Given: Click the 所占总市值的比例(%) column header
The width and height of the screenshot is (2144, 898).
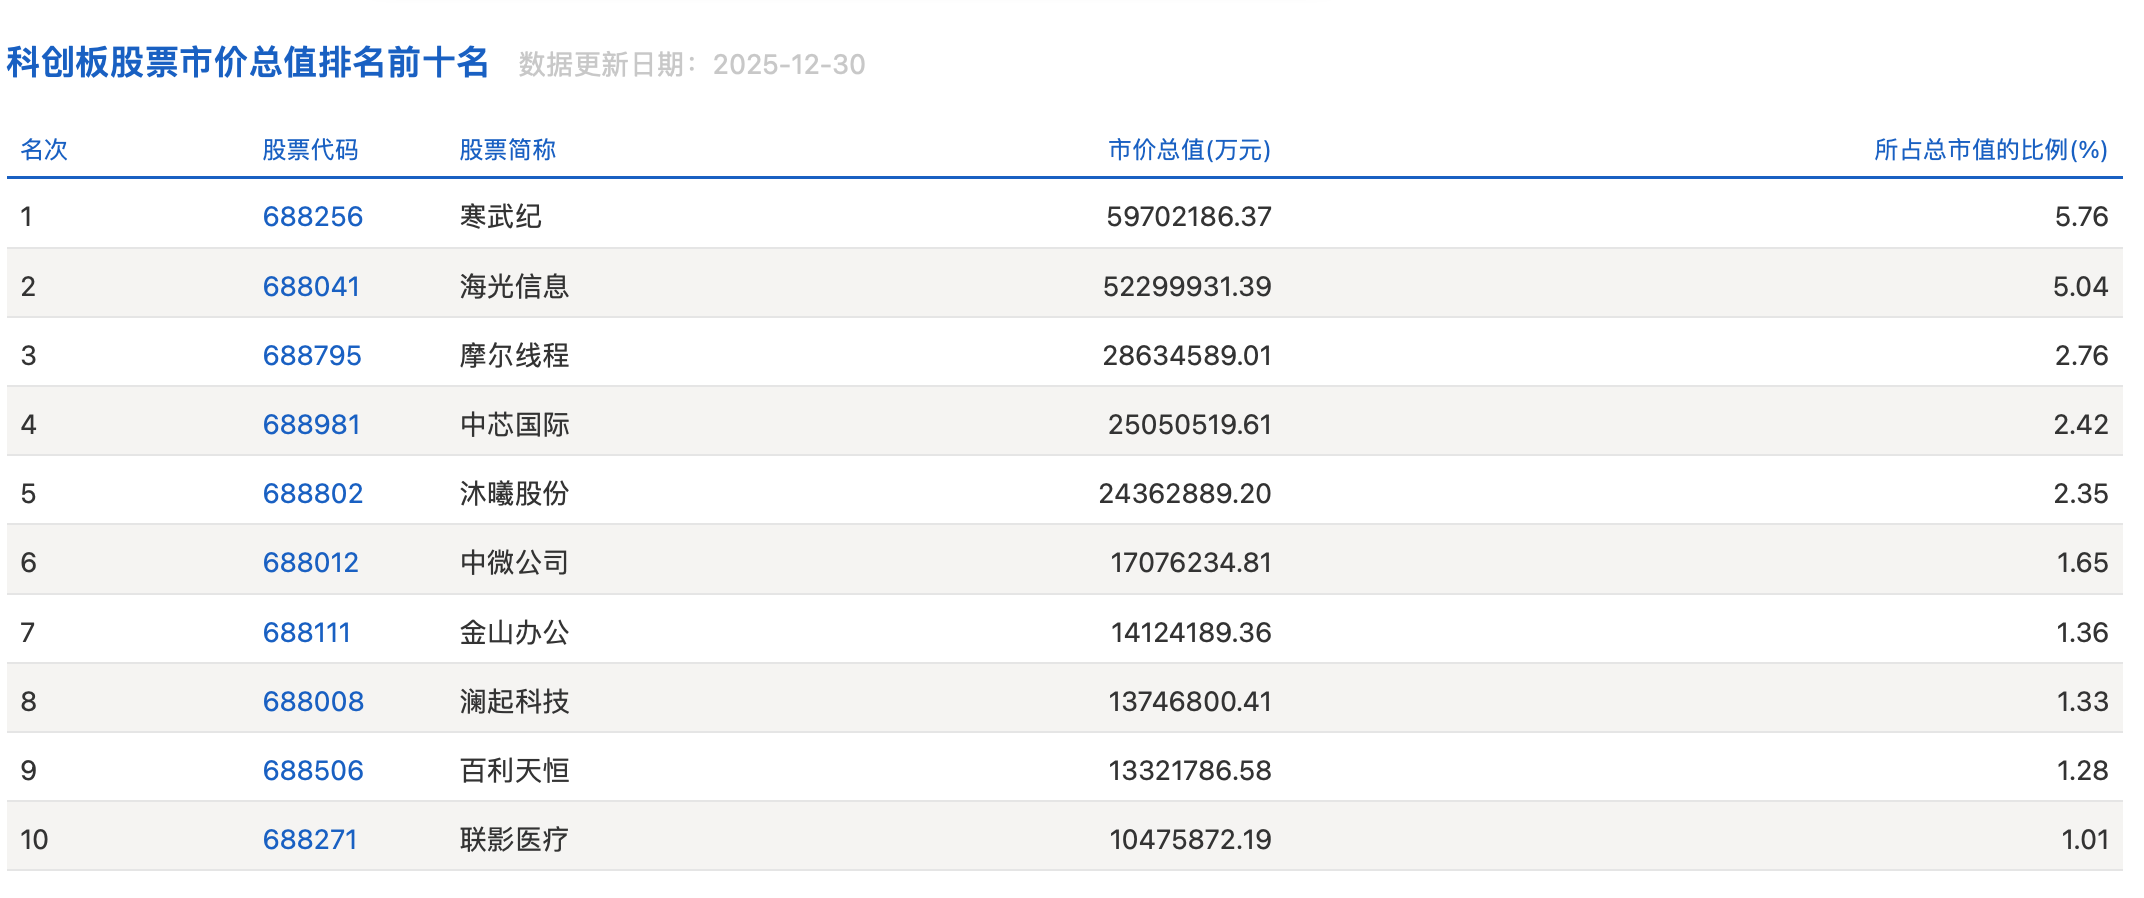Looking at the screenshot, I should [1990, 150].
